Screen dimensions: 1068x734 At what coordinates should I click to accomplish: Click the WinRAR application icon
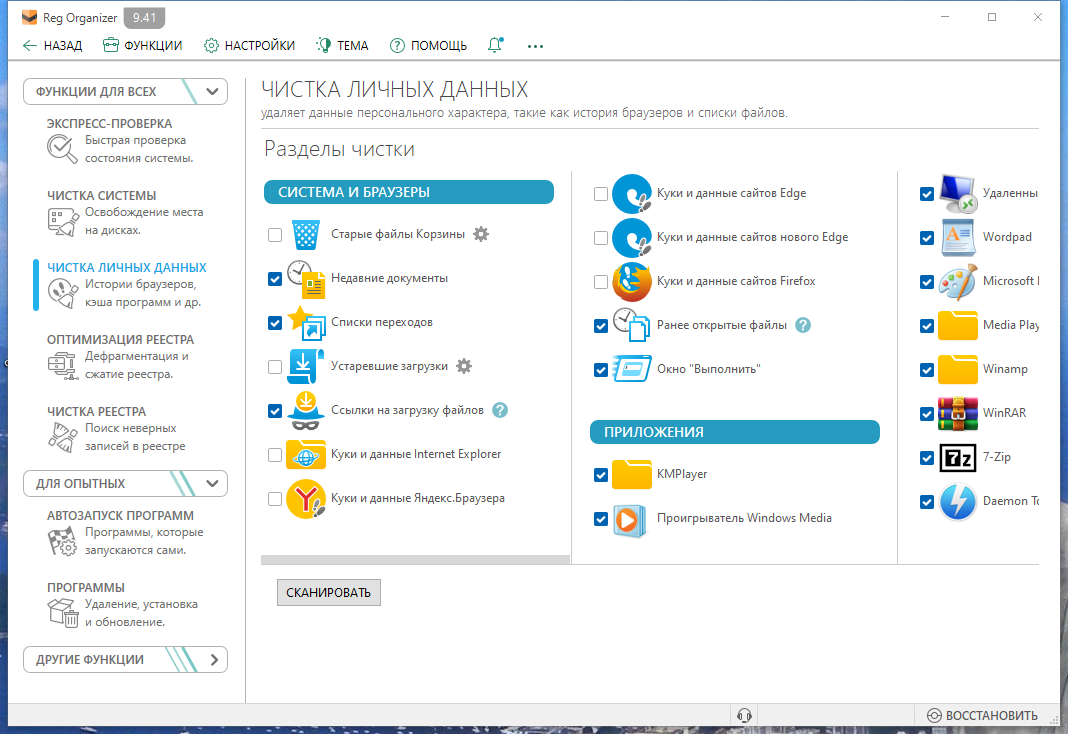pyautogui.click(x=958, y=413)
